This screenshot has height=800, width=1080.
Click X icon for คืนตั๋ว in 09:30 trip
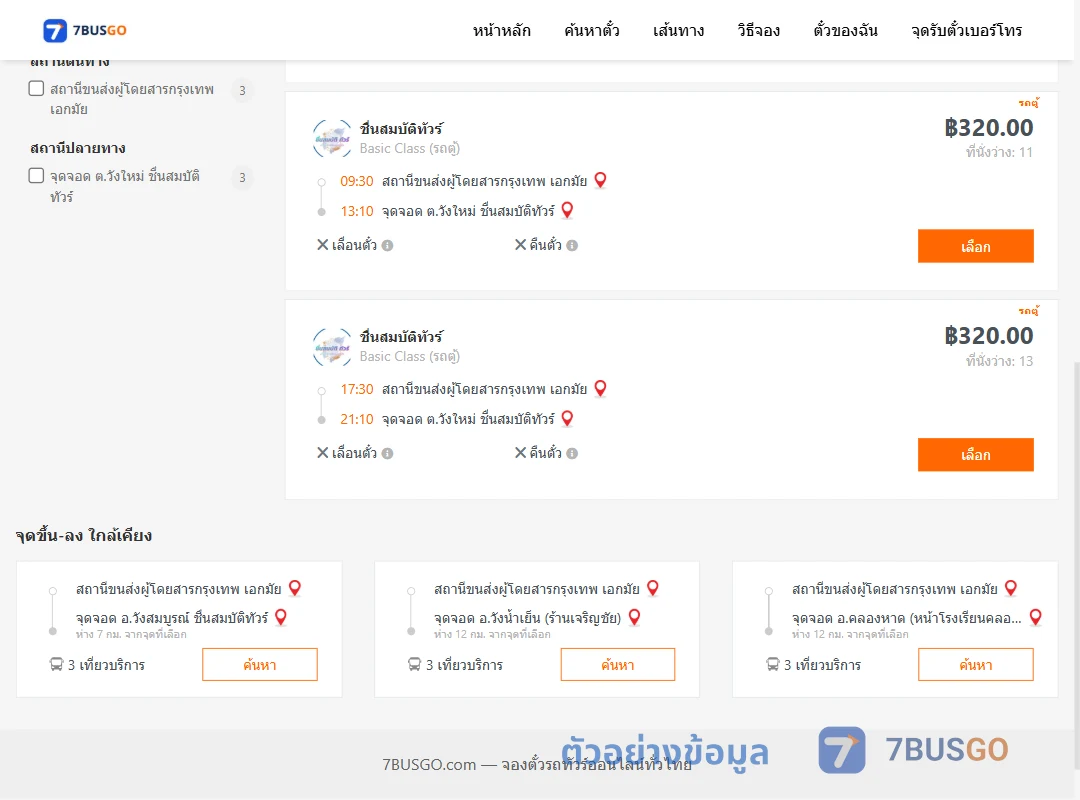pos(521,245)
